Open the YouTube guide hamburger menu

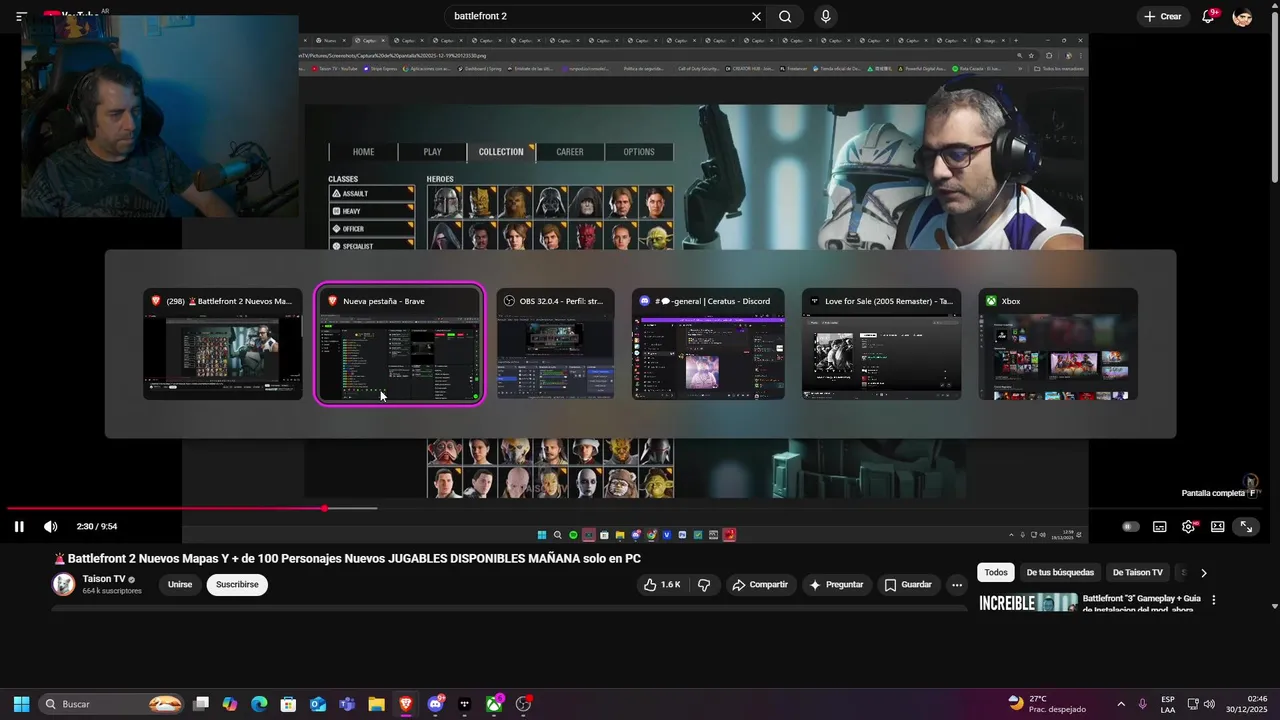tap(21, 17)
